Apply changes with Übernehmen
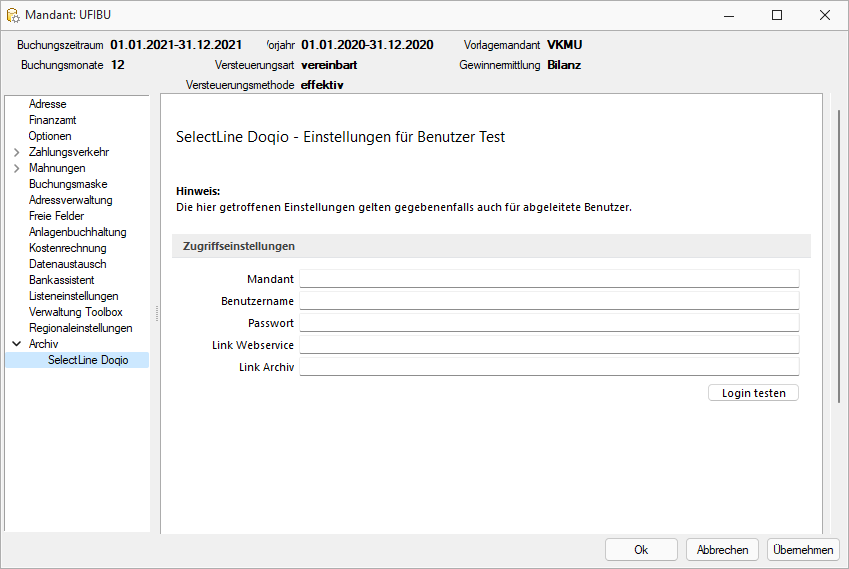849x569 pixels. click(x=803, y=550)
